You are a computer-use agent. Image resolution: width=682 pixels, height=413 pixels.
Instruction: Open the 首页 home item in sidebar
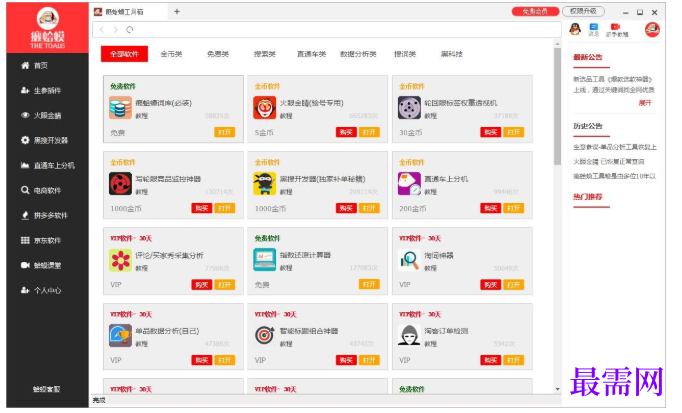(x=35, y=66)
